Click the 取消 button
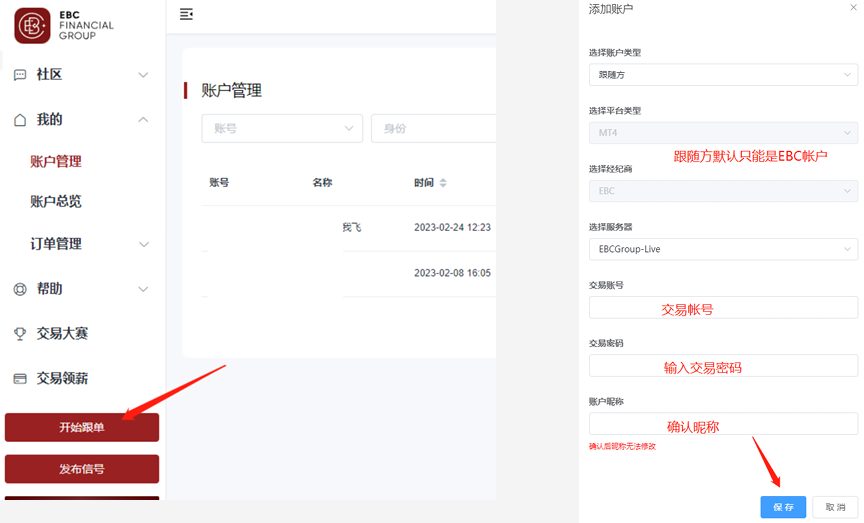The width and height of the screenshot is (864, 523). [835, 507]
